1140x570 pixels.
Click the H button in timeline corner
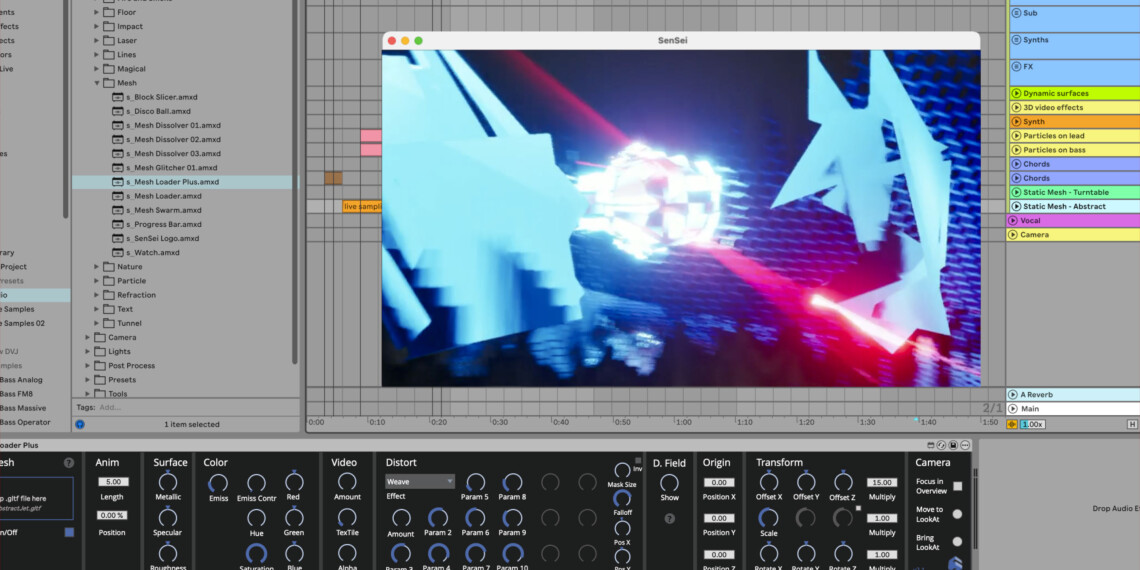tap(1132, 424)
